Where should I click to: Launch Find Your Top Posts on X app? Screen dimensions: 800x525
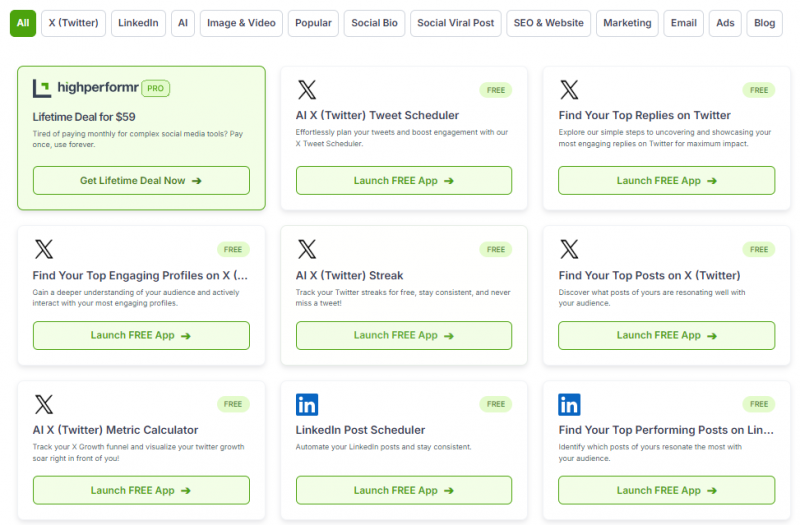tap(666, 336)
